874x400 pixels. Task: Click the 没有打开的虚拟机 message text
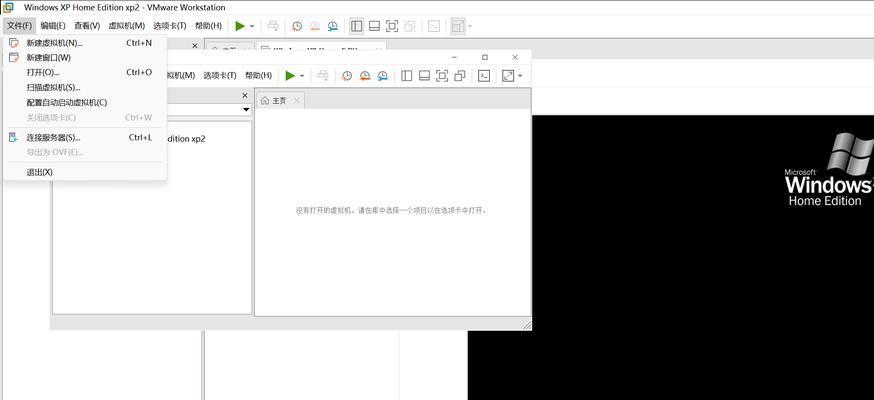point(391,211)
